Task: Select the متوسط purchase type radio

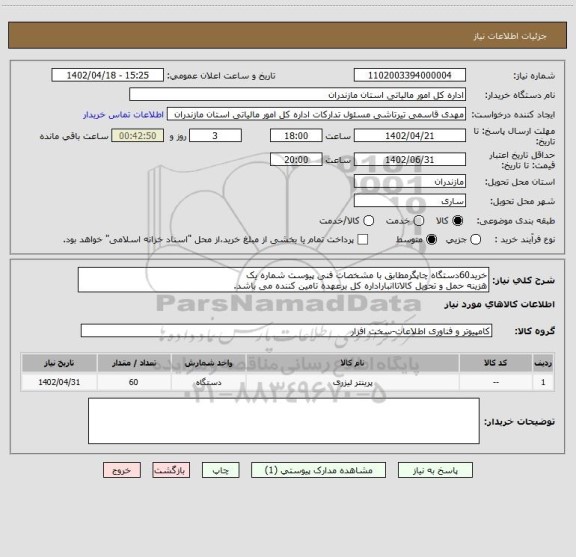Action: click(431, 240)
